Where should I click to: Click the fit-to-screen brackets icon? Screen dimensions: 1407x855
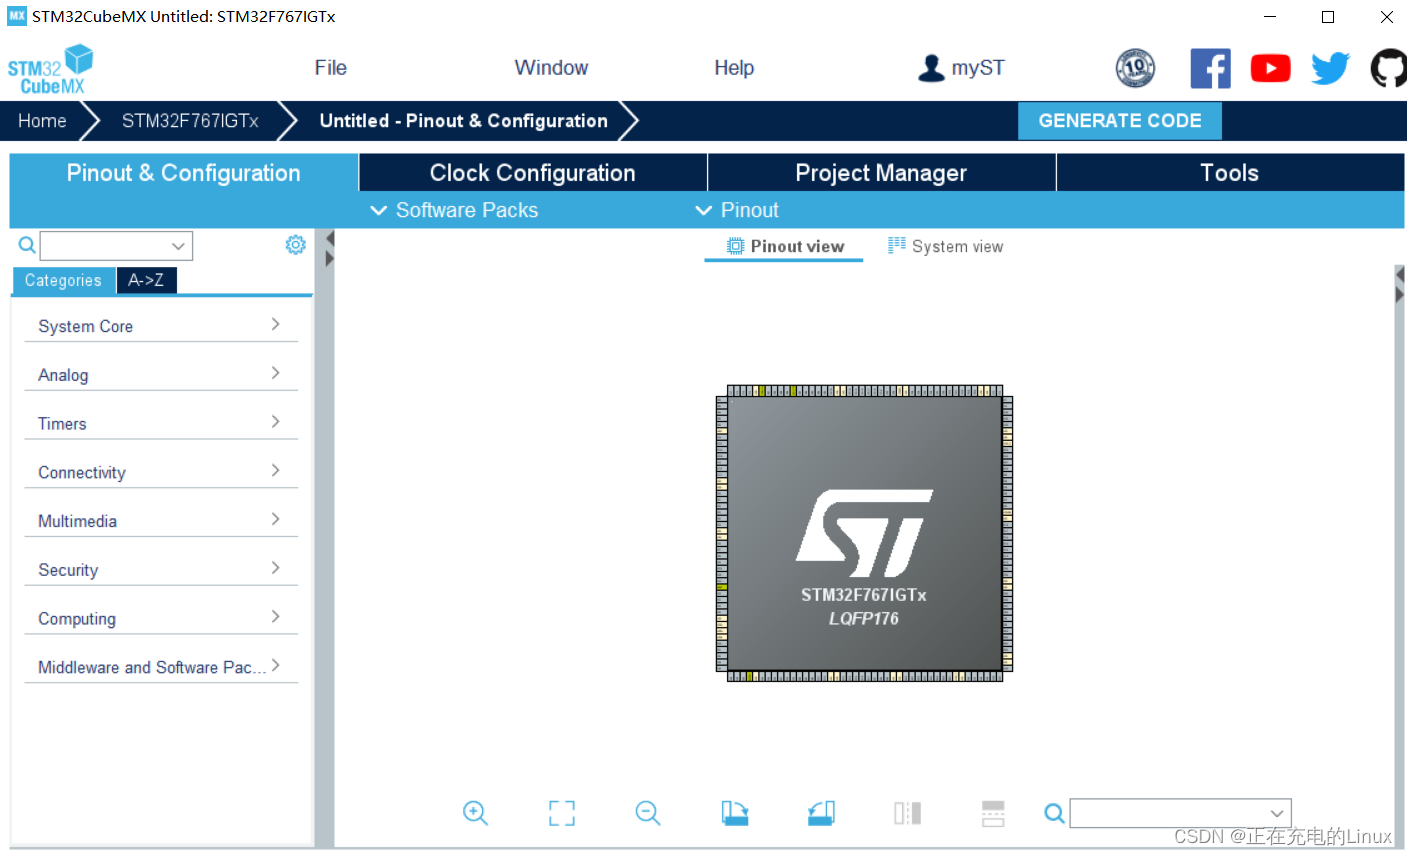click(x=562, y=813)
